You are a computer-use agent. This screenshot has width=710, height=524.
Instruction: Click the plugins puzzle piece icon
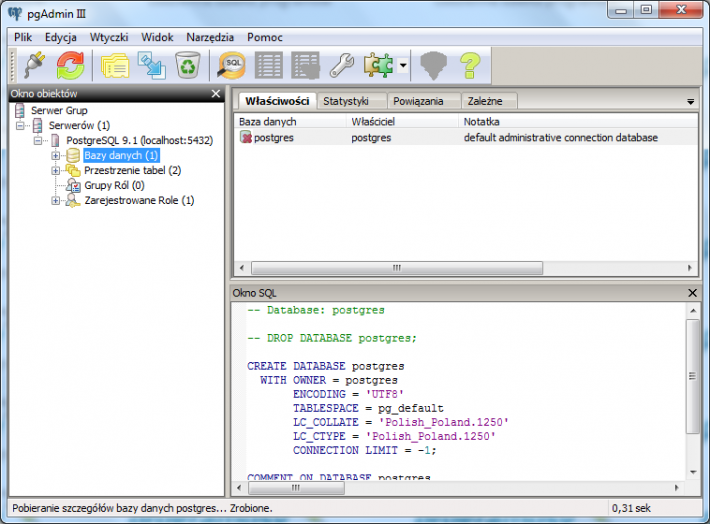[379, 66]
